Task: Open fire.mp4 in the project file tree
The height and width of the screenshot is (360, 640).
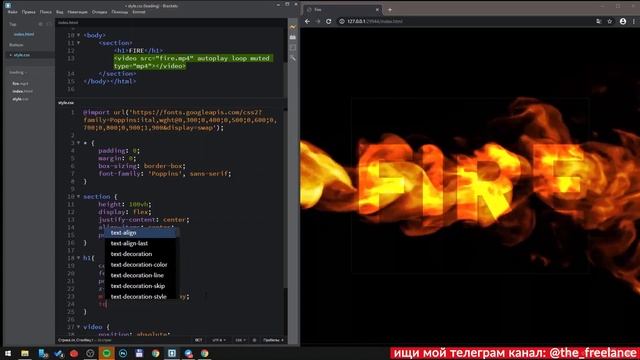Action: [x=20, y=84]
